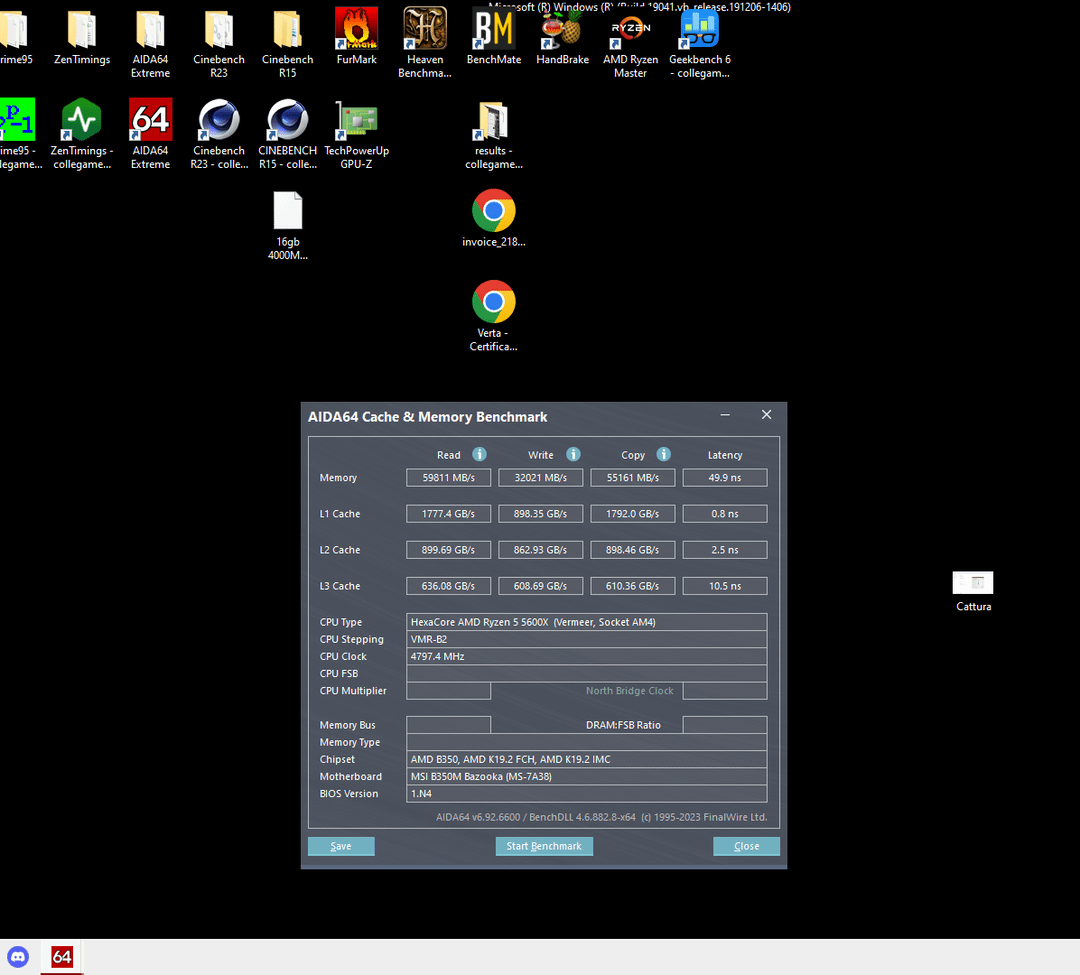
Task: Click the Save button in the AIDA64 benchmark window
Action: tap(341, 846)
